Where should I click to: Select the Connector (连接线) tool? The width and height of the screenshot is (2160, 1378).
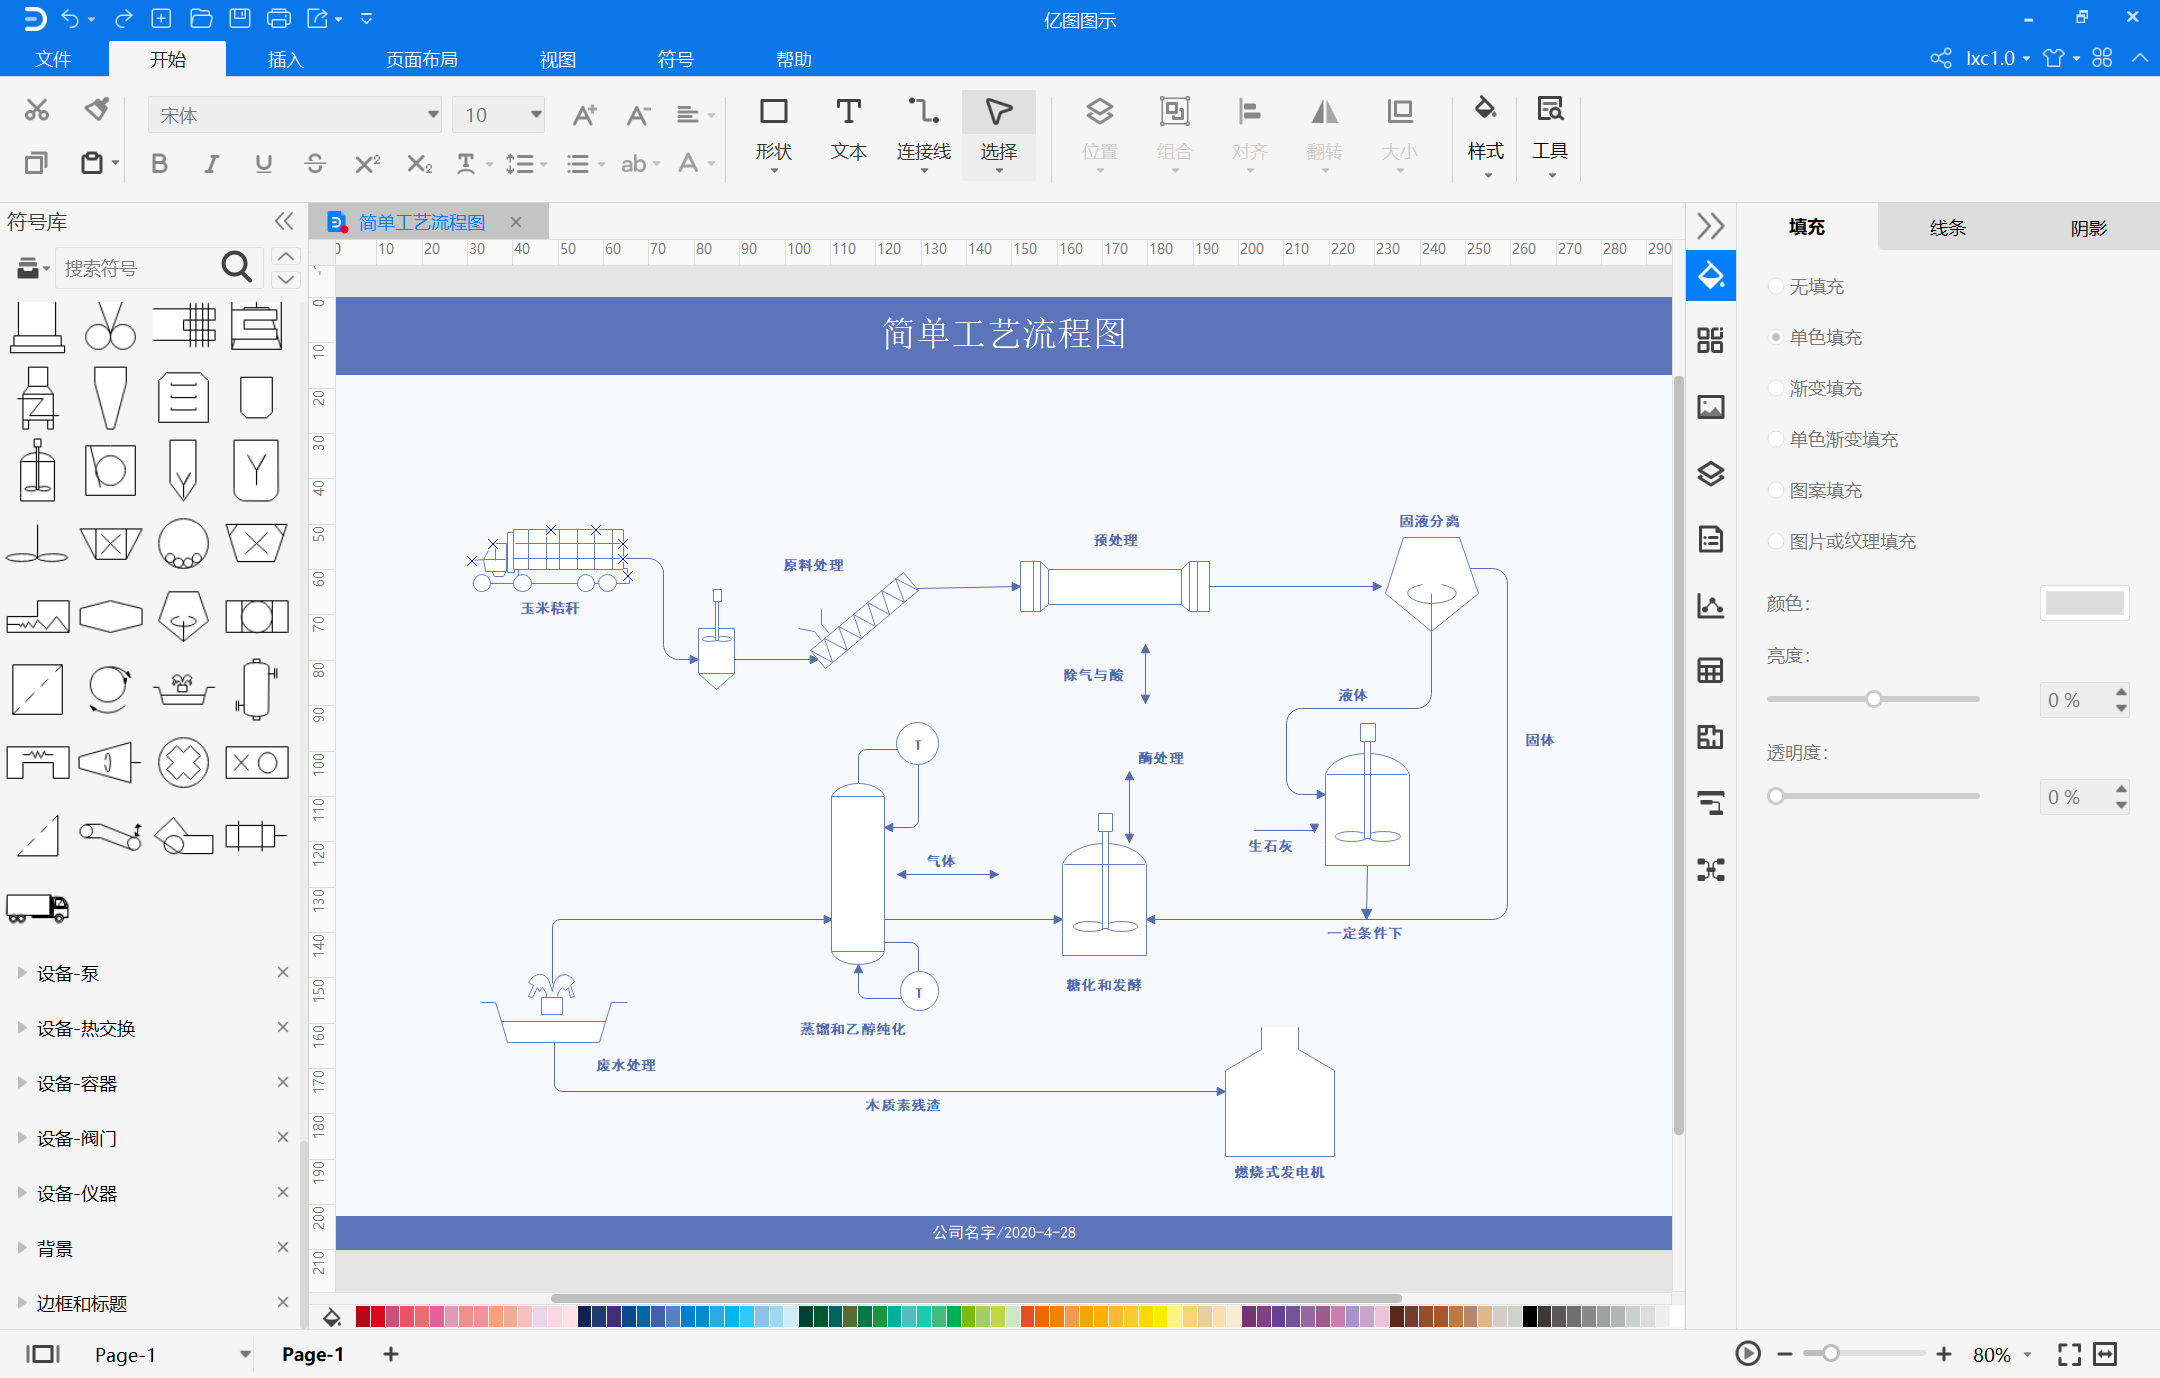923,133
